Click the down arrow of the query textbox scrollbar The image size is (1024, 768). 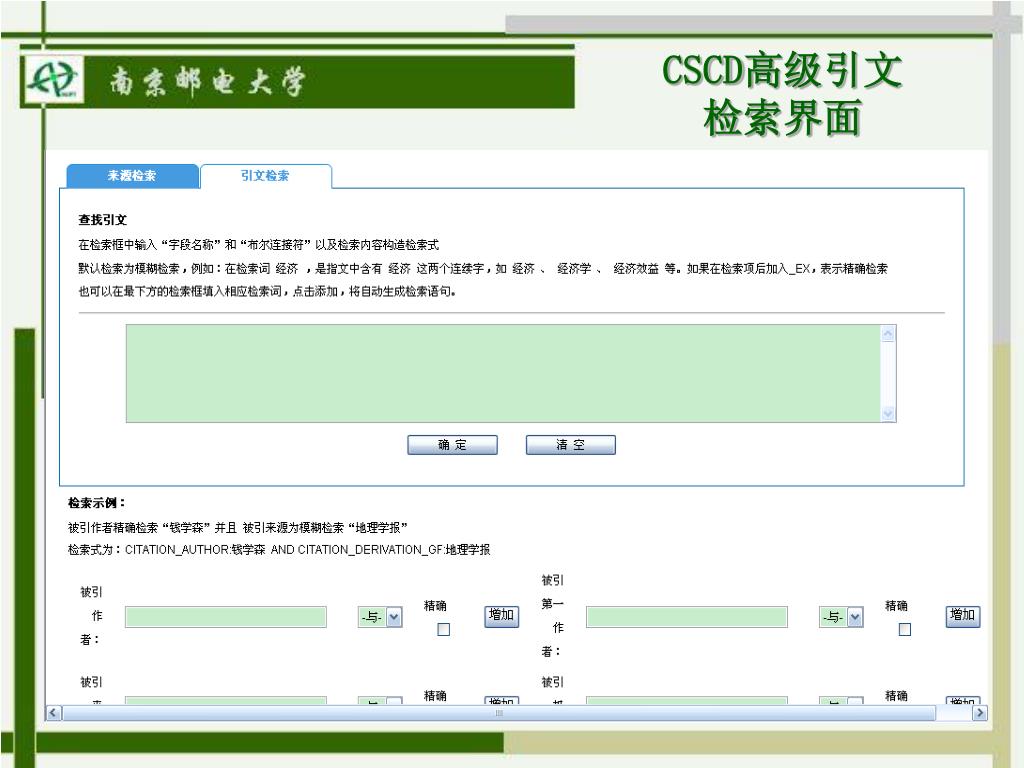click(888, 413)
